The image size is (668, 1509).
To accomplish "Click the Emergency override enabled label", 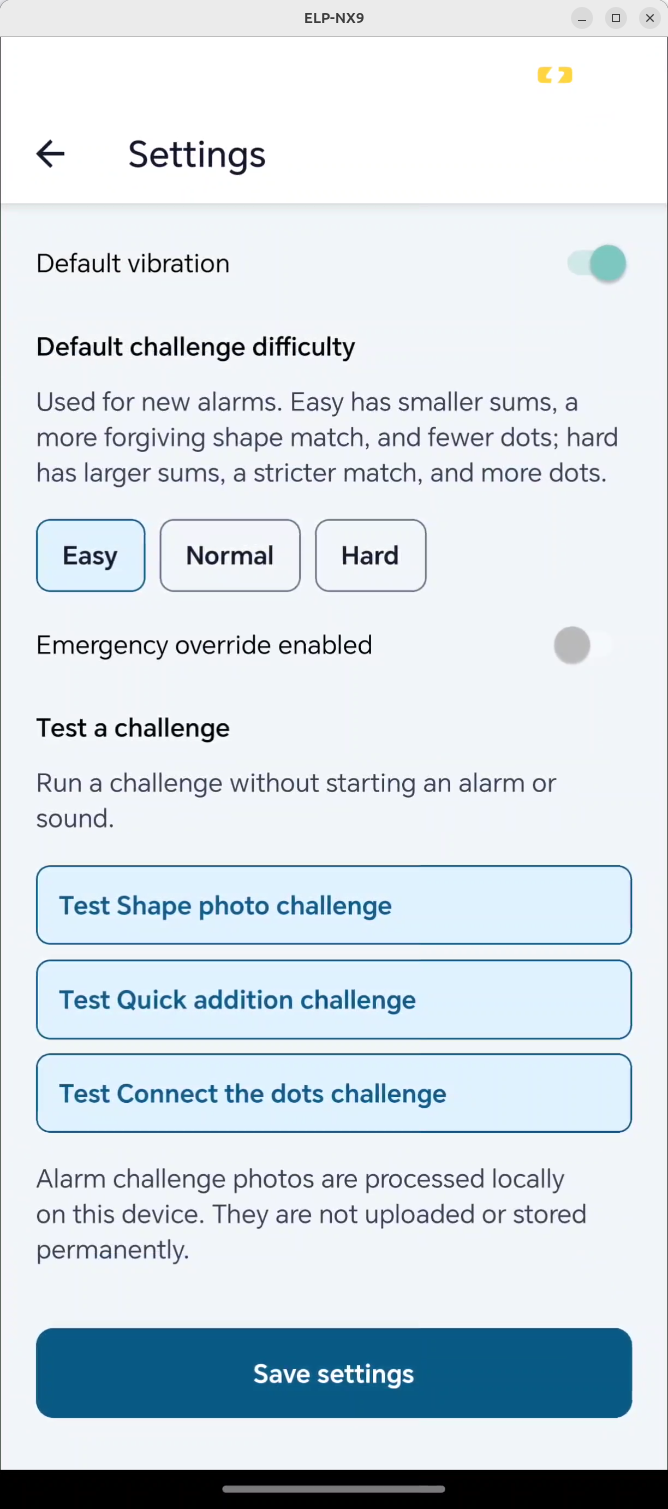I will pos(204,645).
